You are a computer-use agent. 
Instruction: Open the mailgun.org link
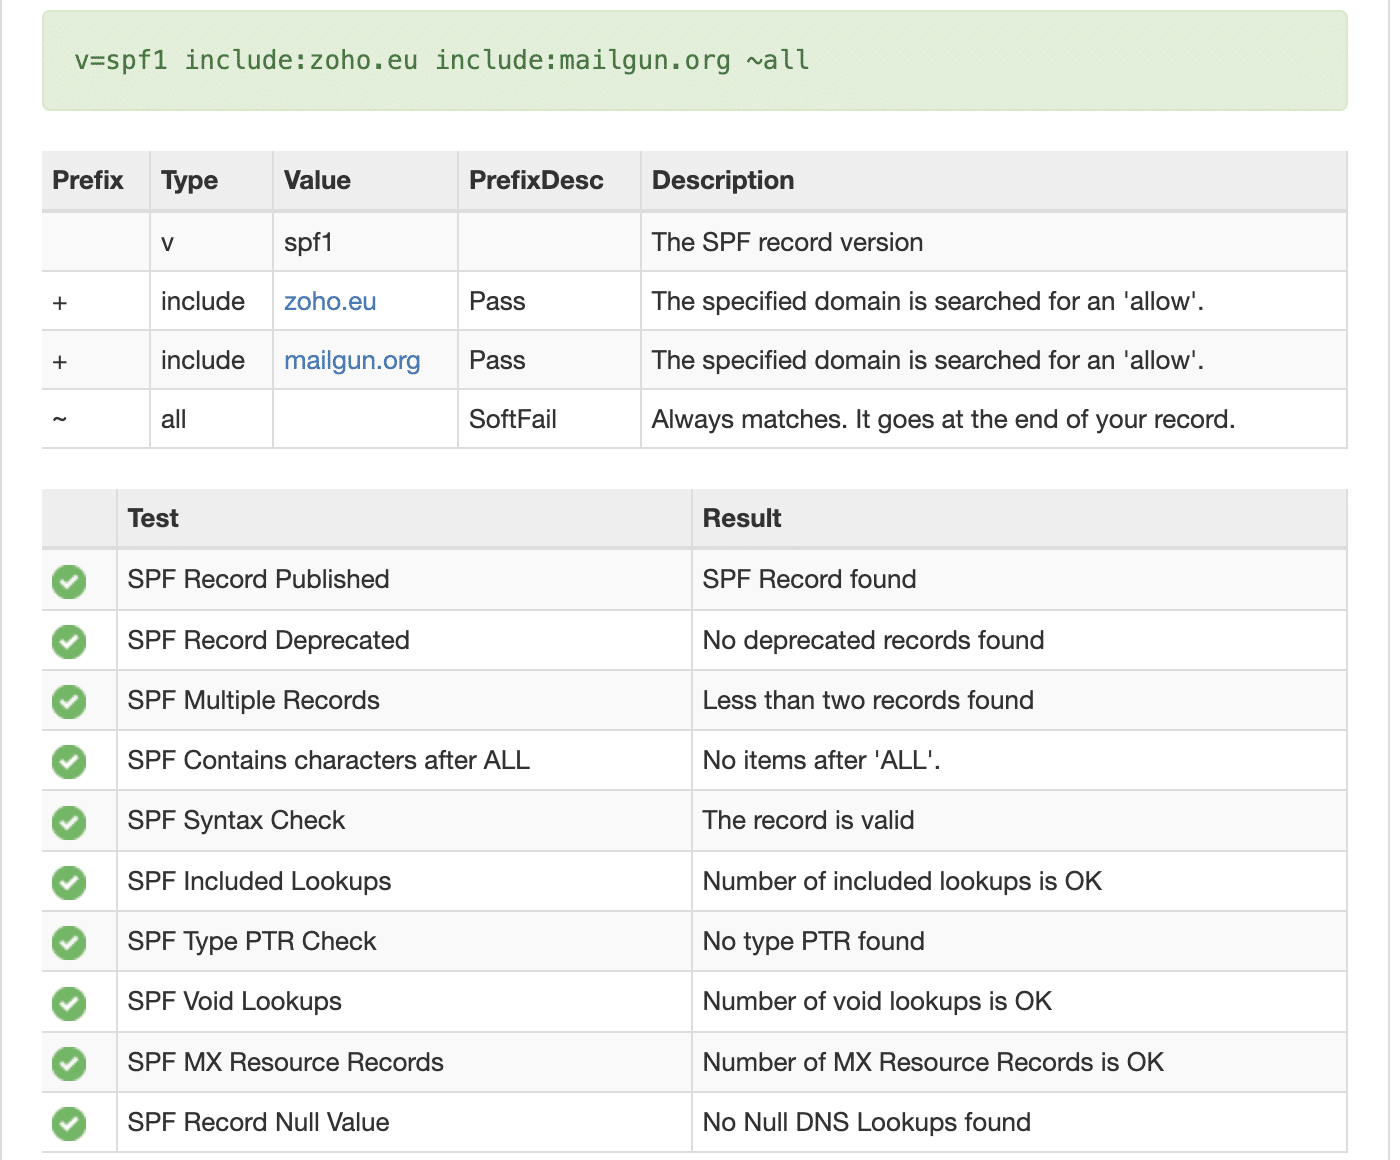click(352, 360)
